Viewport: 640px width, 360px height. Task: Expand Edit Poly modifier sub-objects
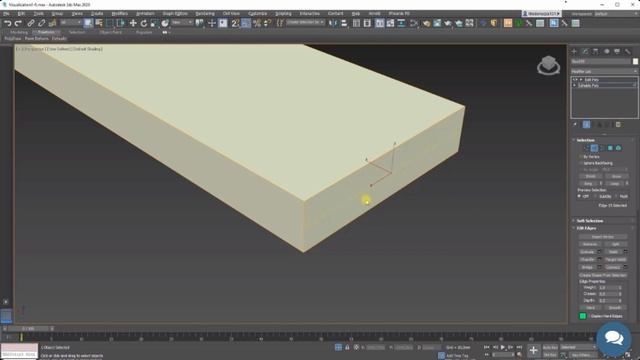pyautogui.click(x=581, y=80)
